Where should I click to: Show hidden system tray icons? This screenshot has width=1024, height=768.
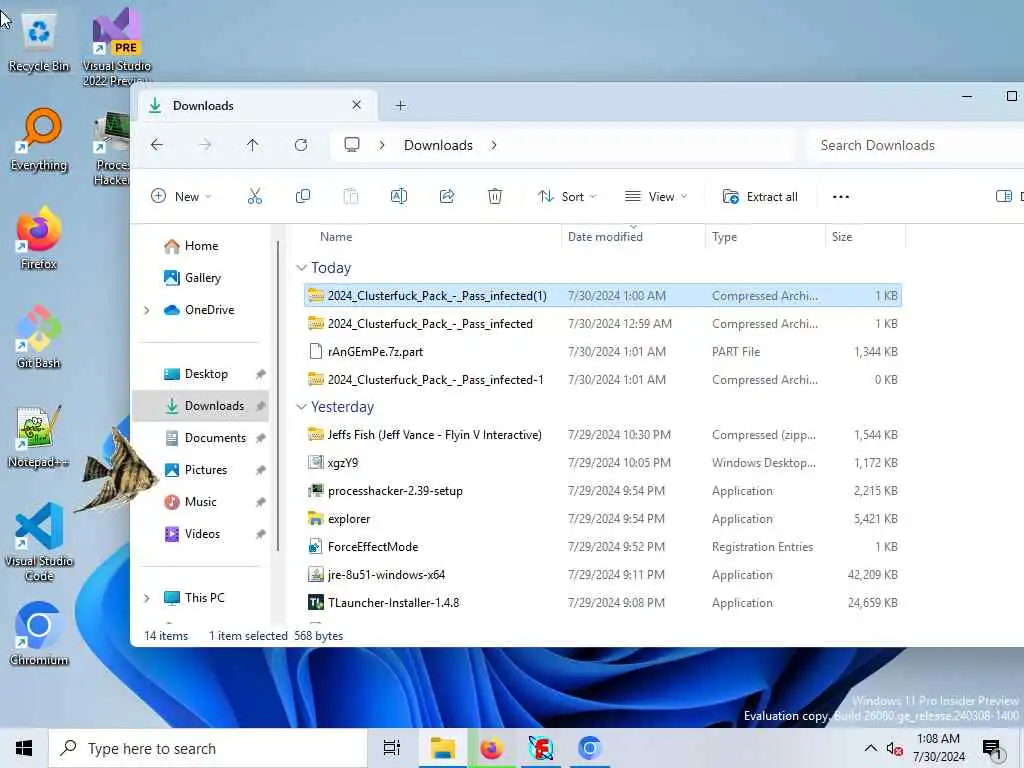click(x=871, y=749)
